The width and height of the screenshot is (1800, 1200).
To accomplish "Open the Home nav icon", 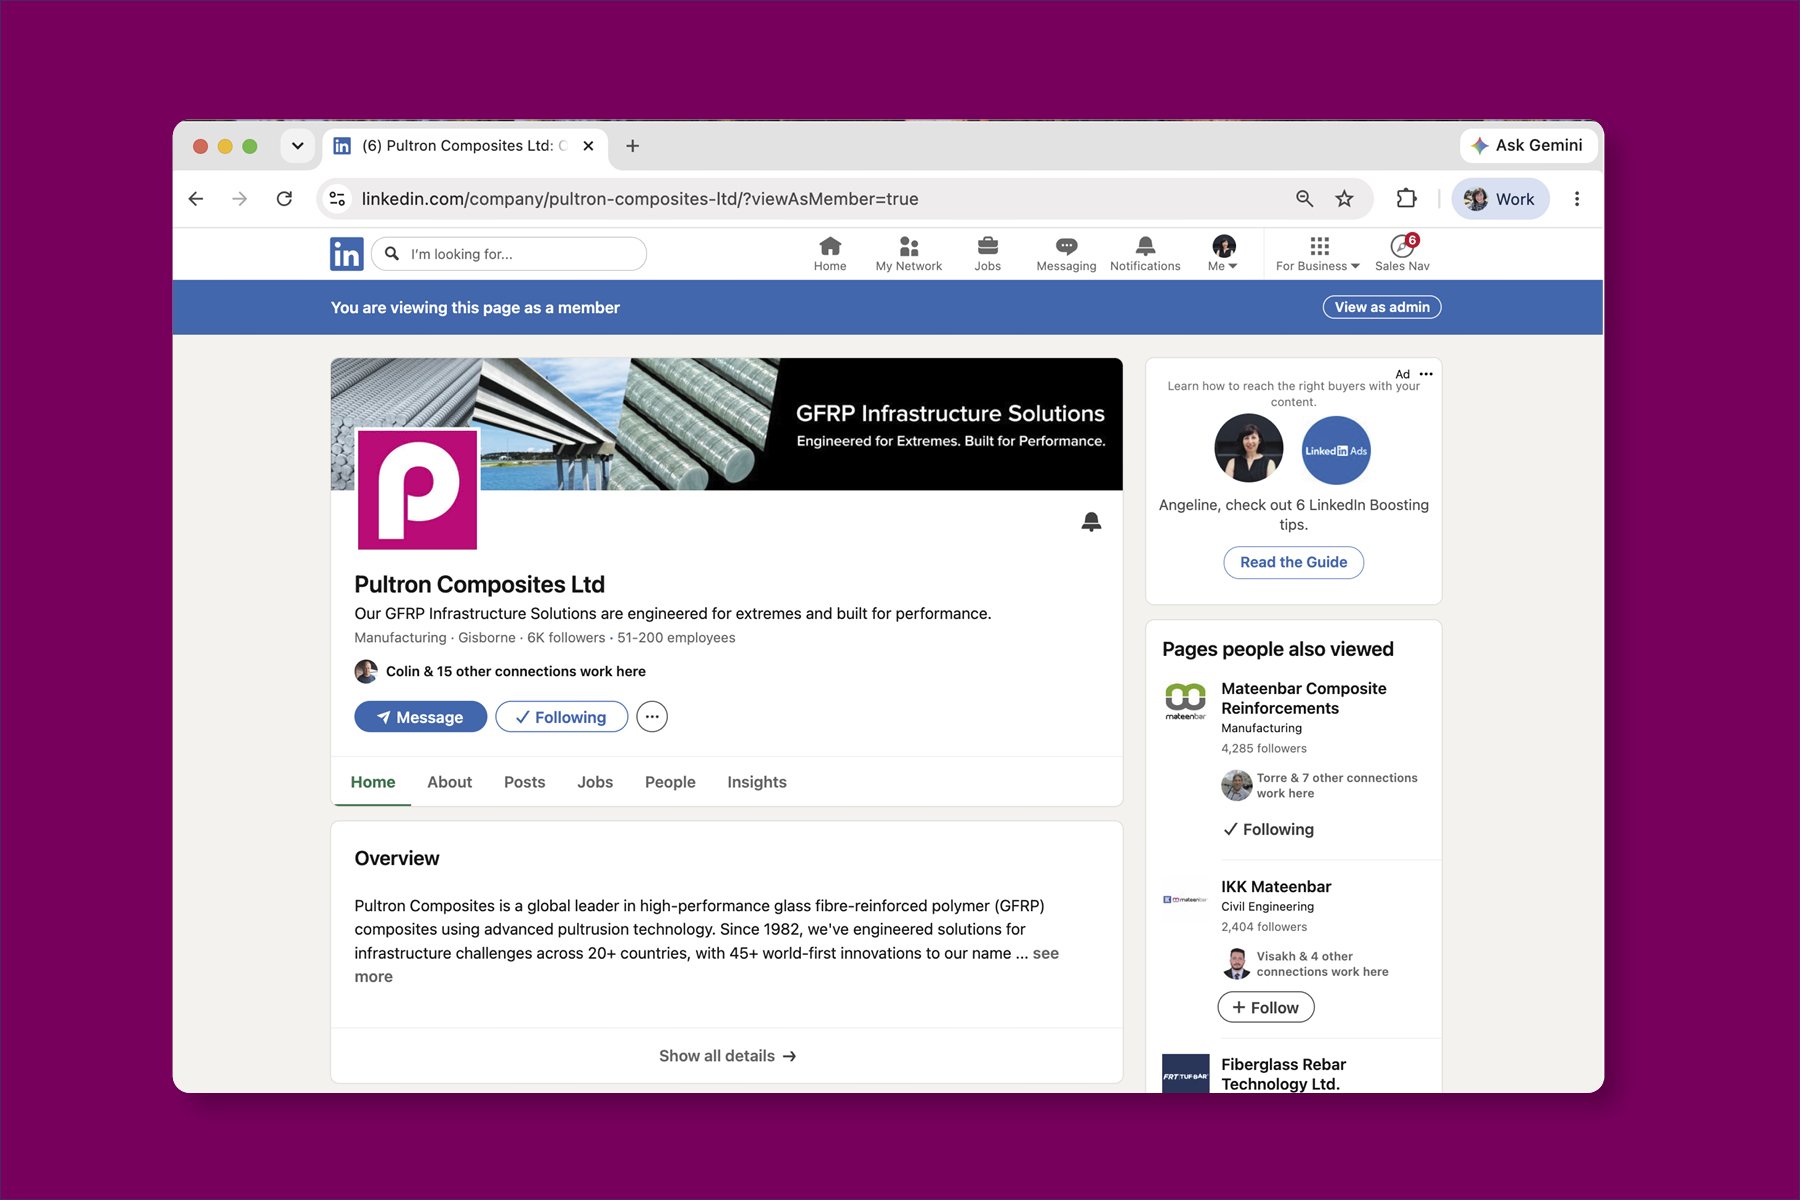I will tap(830, 254).
